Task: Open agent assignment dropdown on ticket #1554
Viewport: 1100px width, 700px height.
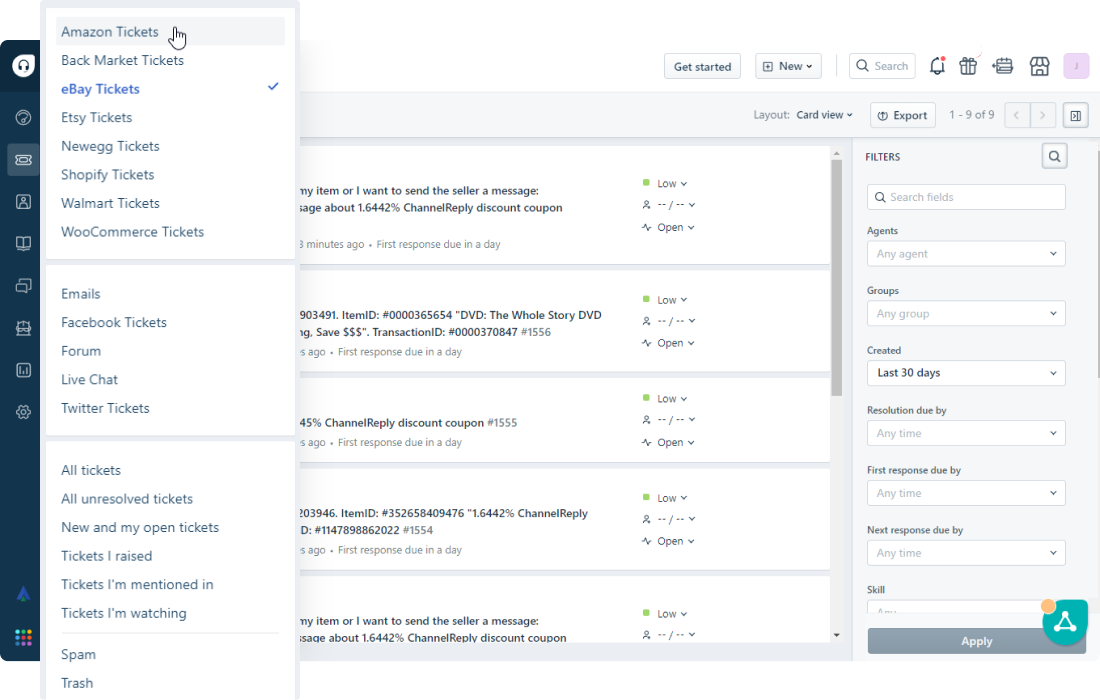Action: coord(669,519)
